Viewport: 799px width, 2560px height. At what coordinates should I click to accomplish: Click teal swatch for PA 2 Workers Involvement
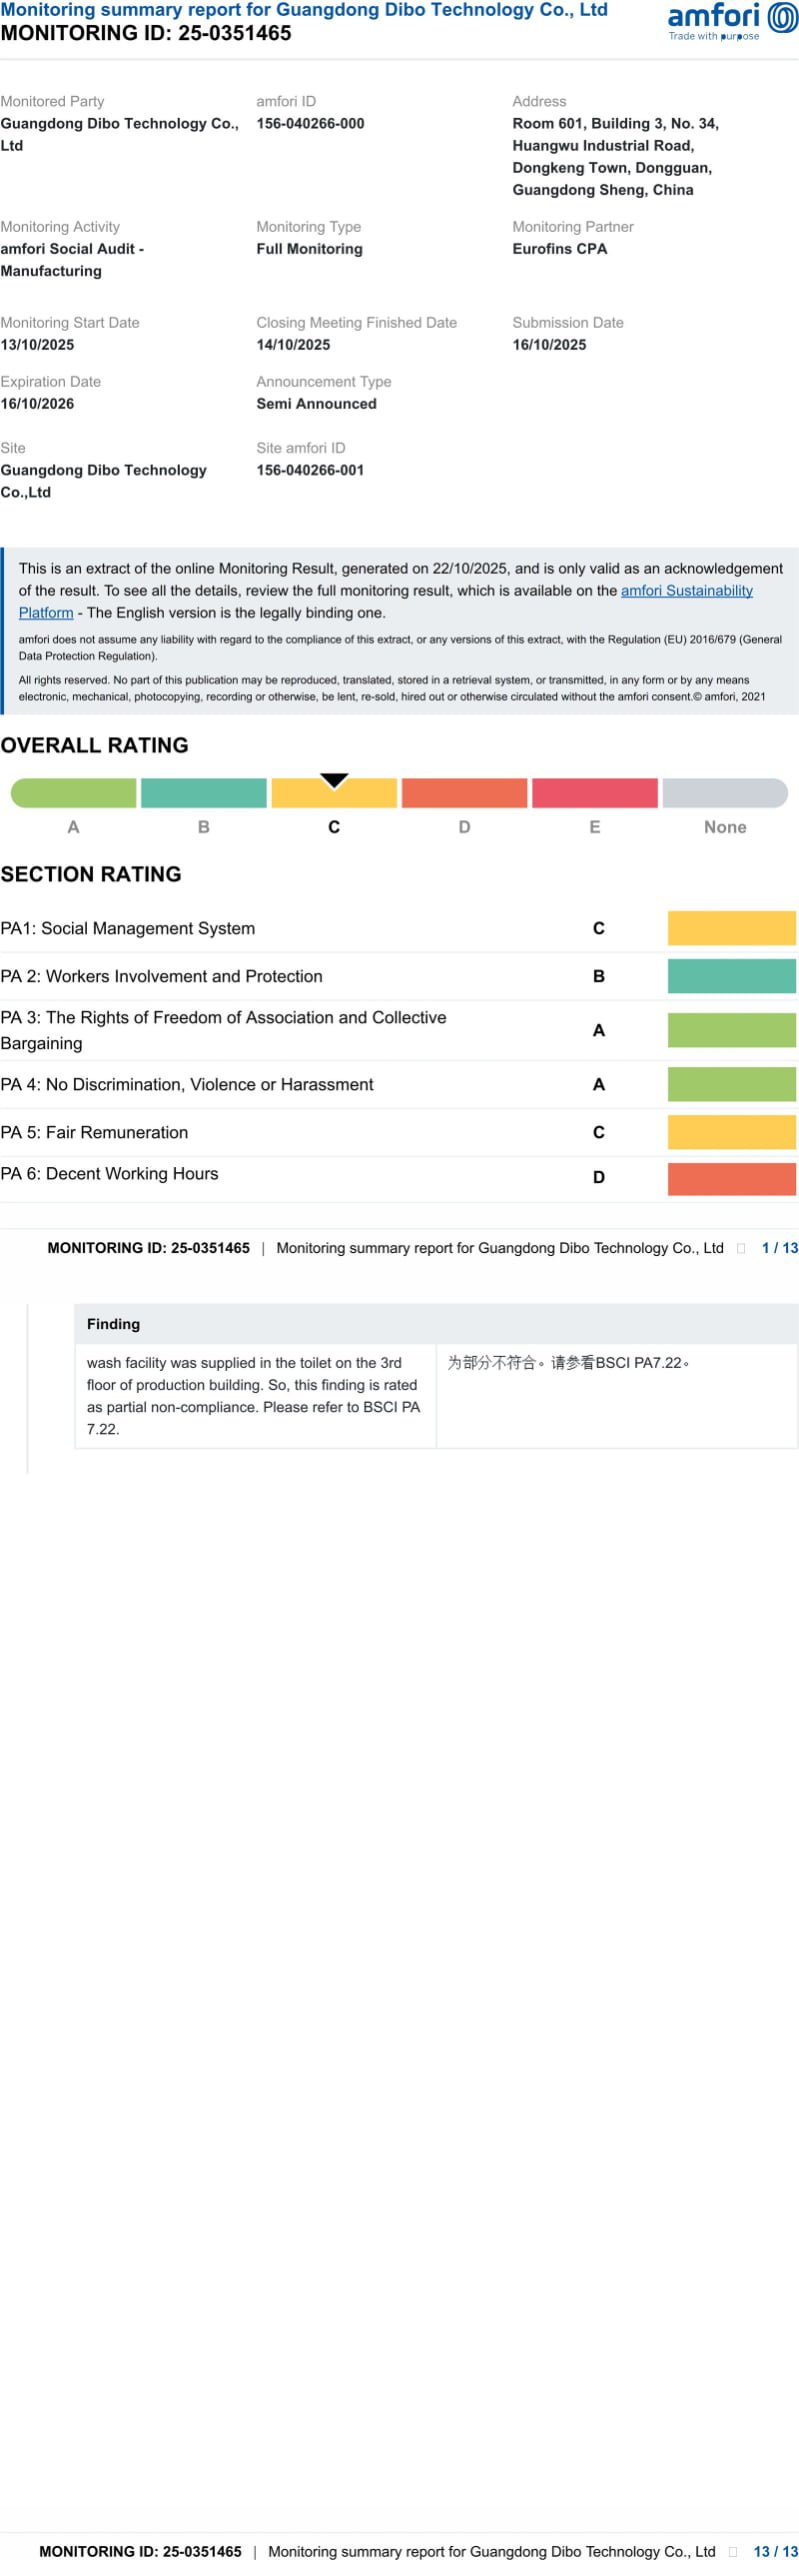click(x=732, y=976)
